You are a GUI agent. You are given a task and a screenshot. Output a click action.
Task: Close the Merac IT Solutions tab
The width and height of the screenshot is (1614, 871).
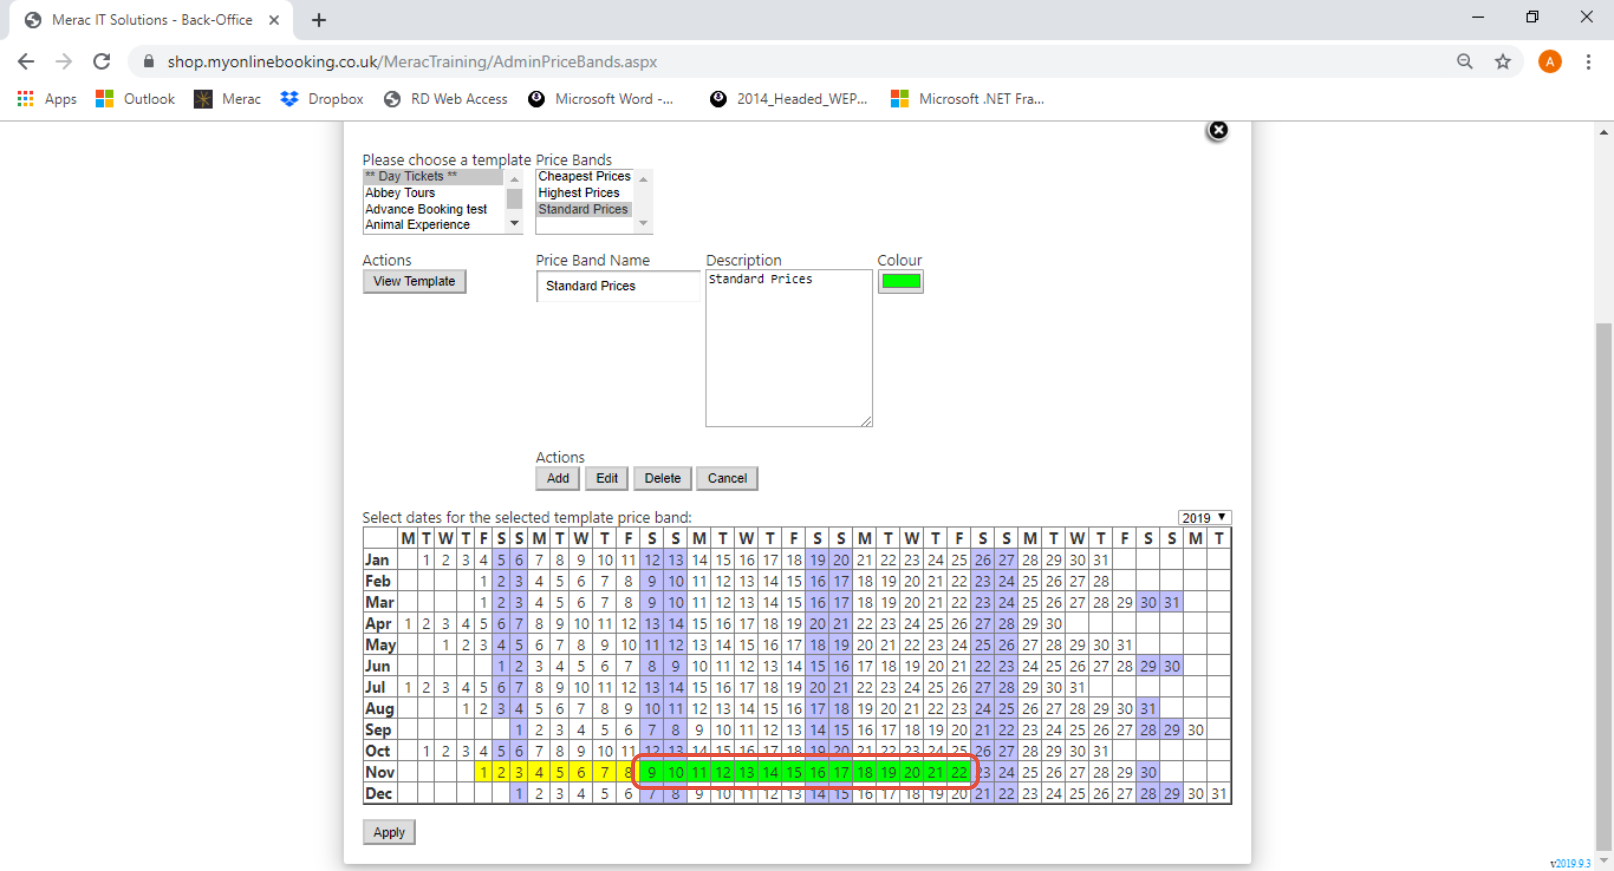point(274,20)
